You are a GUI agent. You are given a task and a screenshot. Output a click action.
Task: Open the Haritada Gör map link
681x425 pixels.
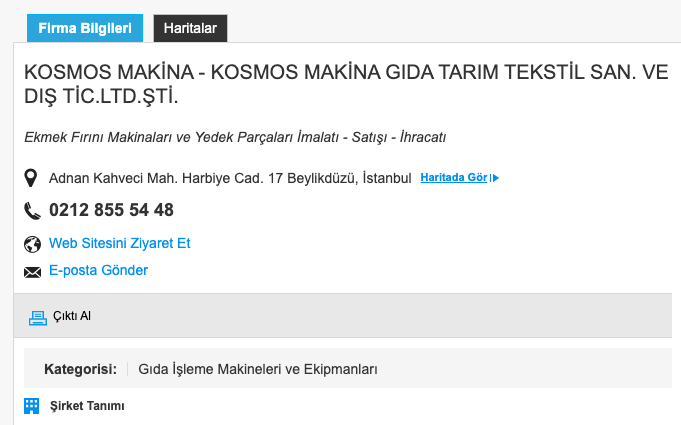(x=453, y=178)
